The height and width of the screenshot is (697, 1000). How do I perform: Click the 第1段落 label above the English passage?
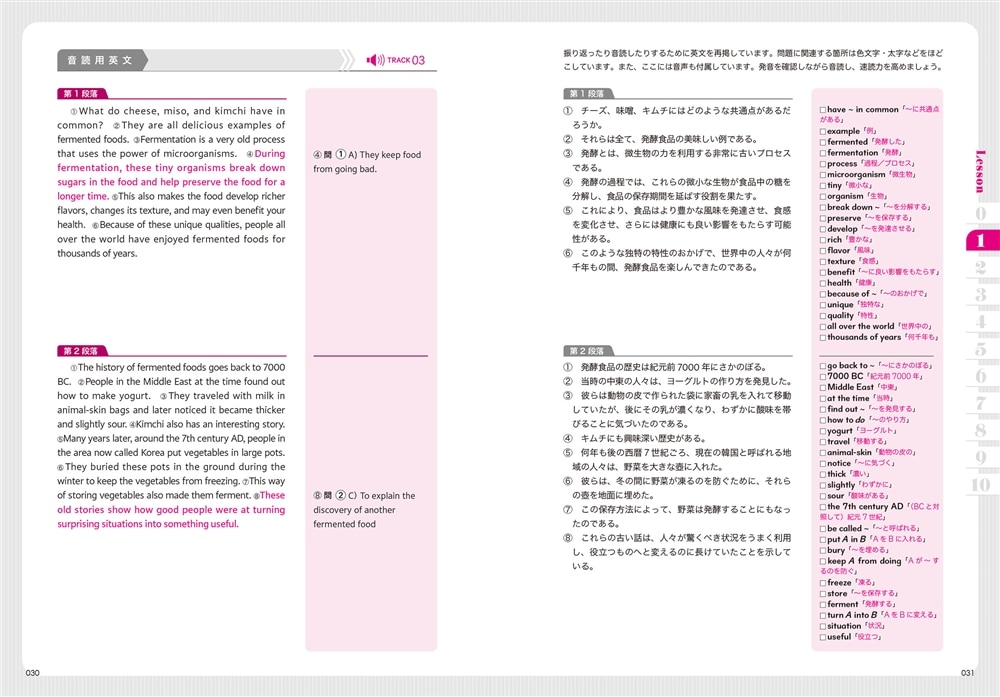pyautogui.click(x=78, y=94)
